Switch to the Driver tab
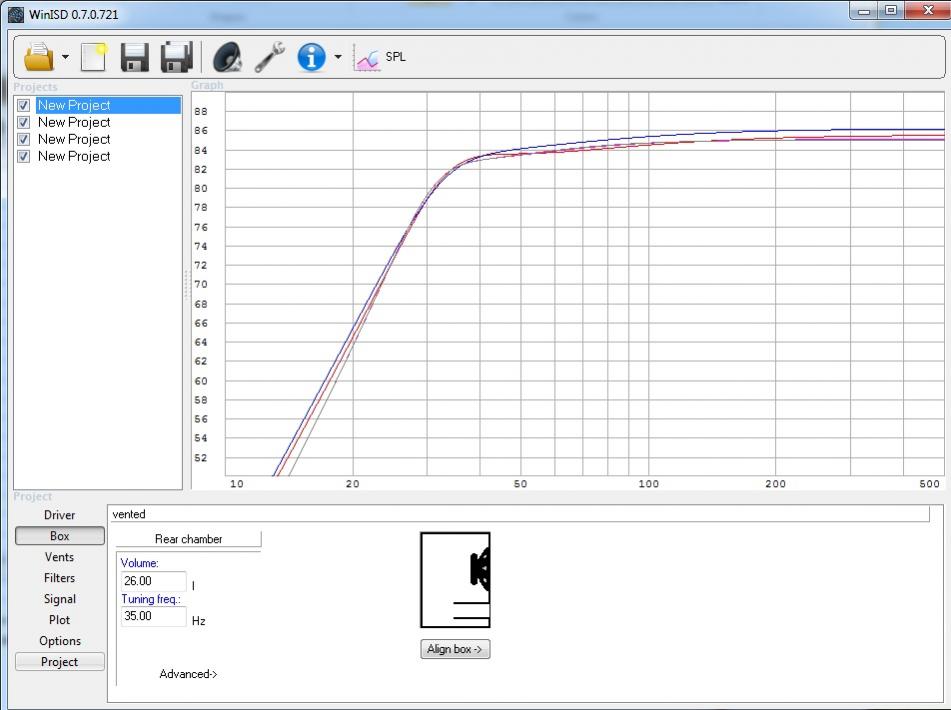 coord(59,515)
